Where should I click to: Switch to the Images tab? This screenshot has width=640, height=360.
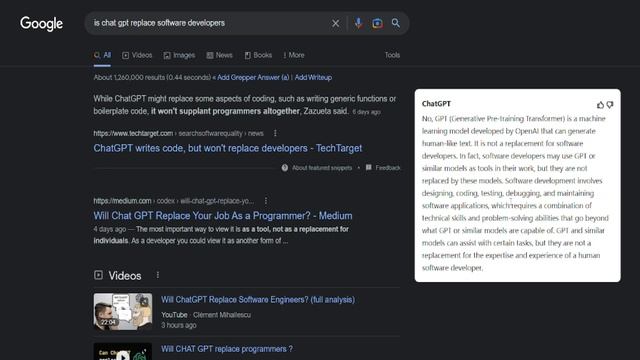(x=179, y=55)
